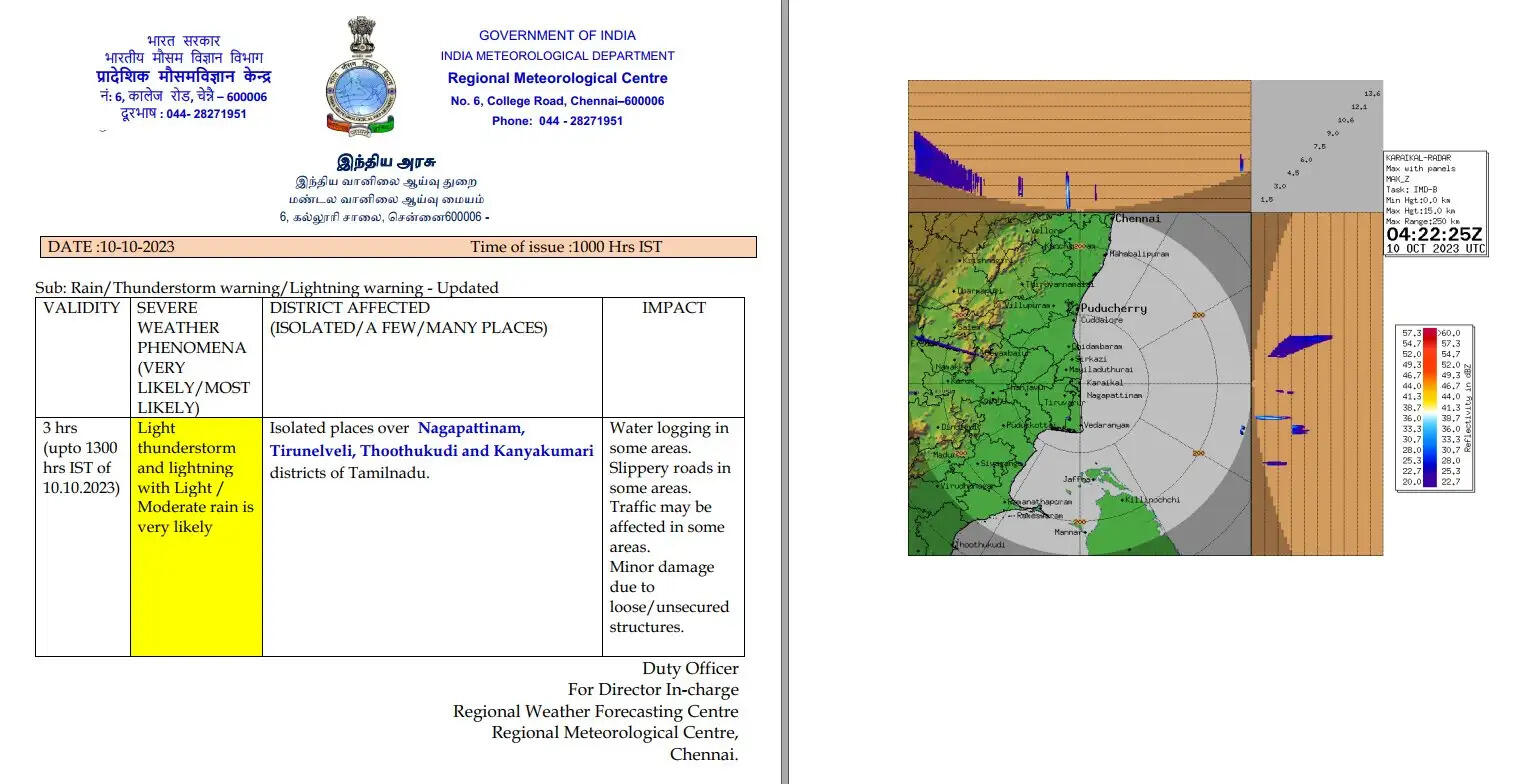The width and height of the screenshot is (1529, 784).
Task: Click the 'Duty Officer' signature text
Action: click(690, 669)
